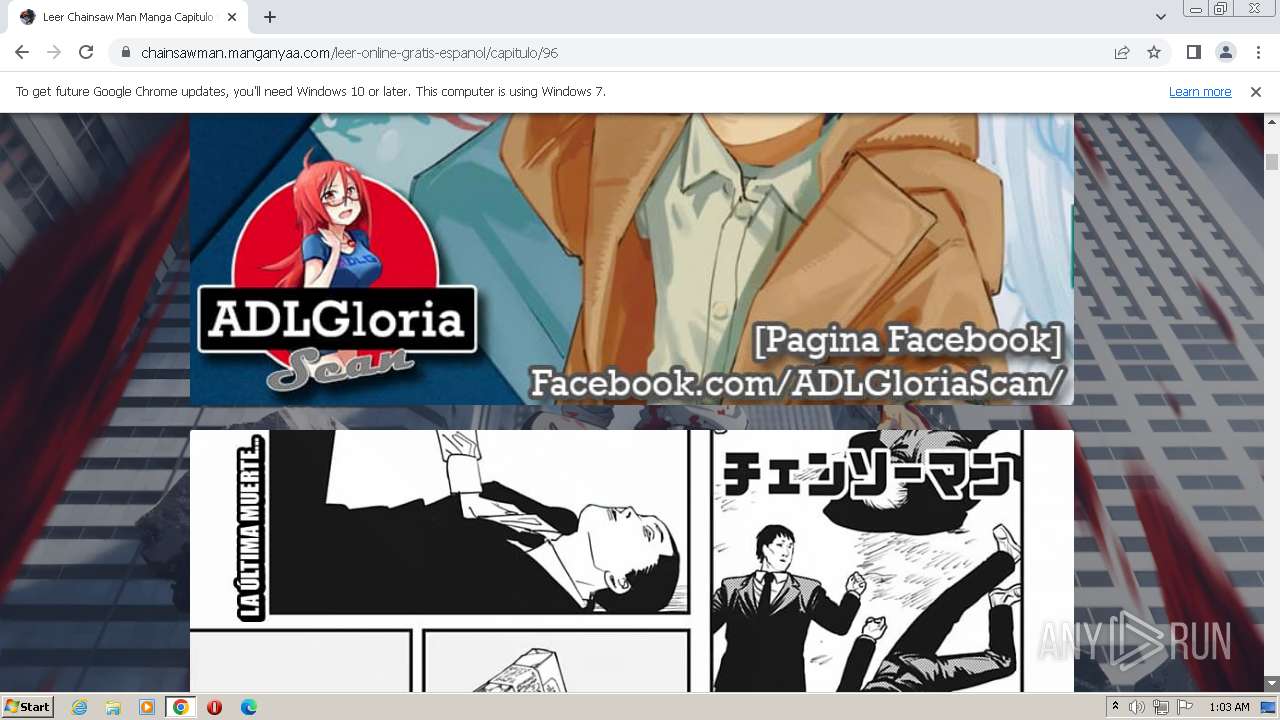Viewport: 1280px width, 720px height.
Task: Open the Learn more link
Action: click(x=1200, y=91)
